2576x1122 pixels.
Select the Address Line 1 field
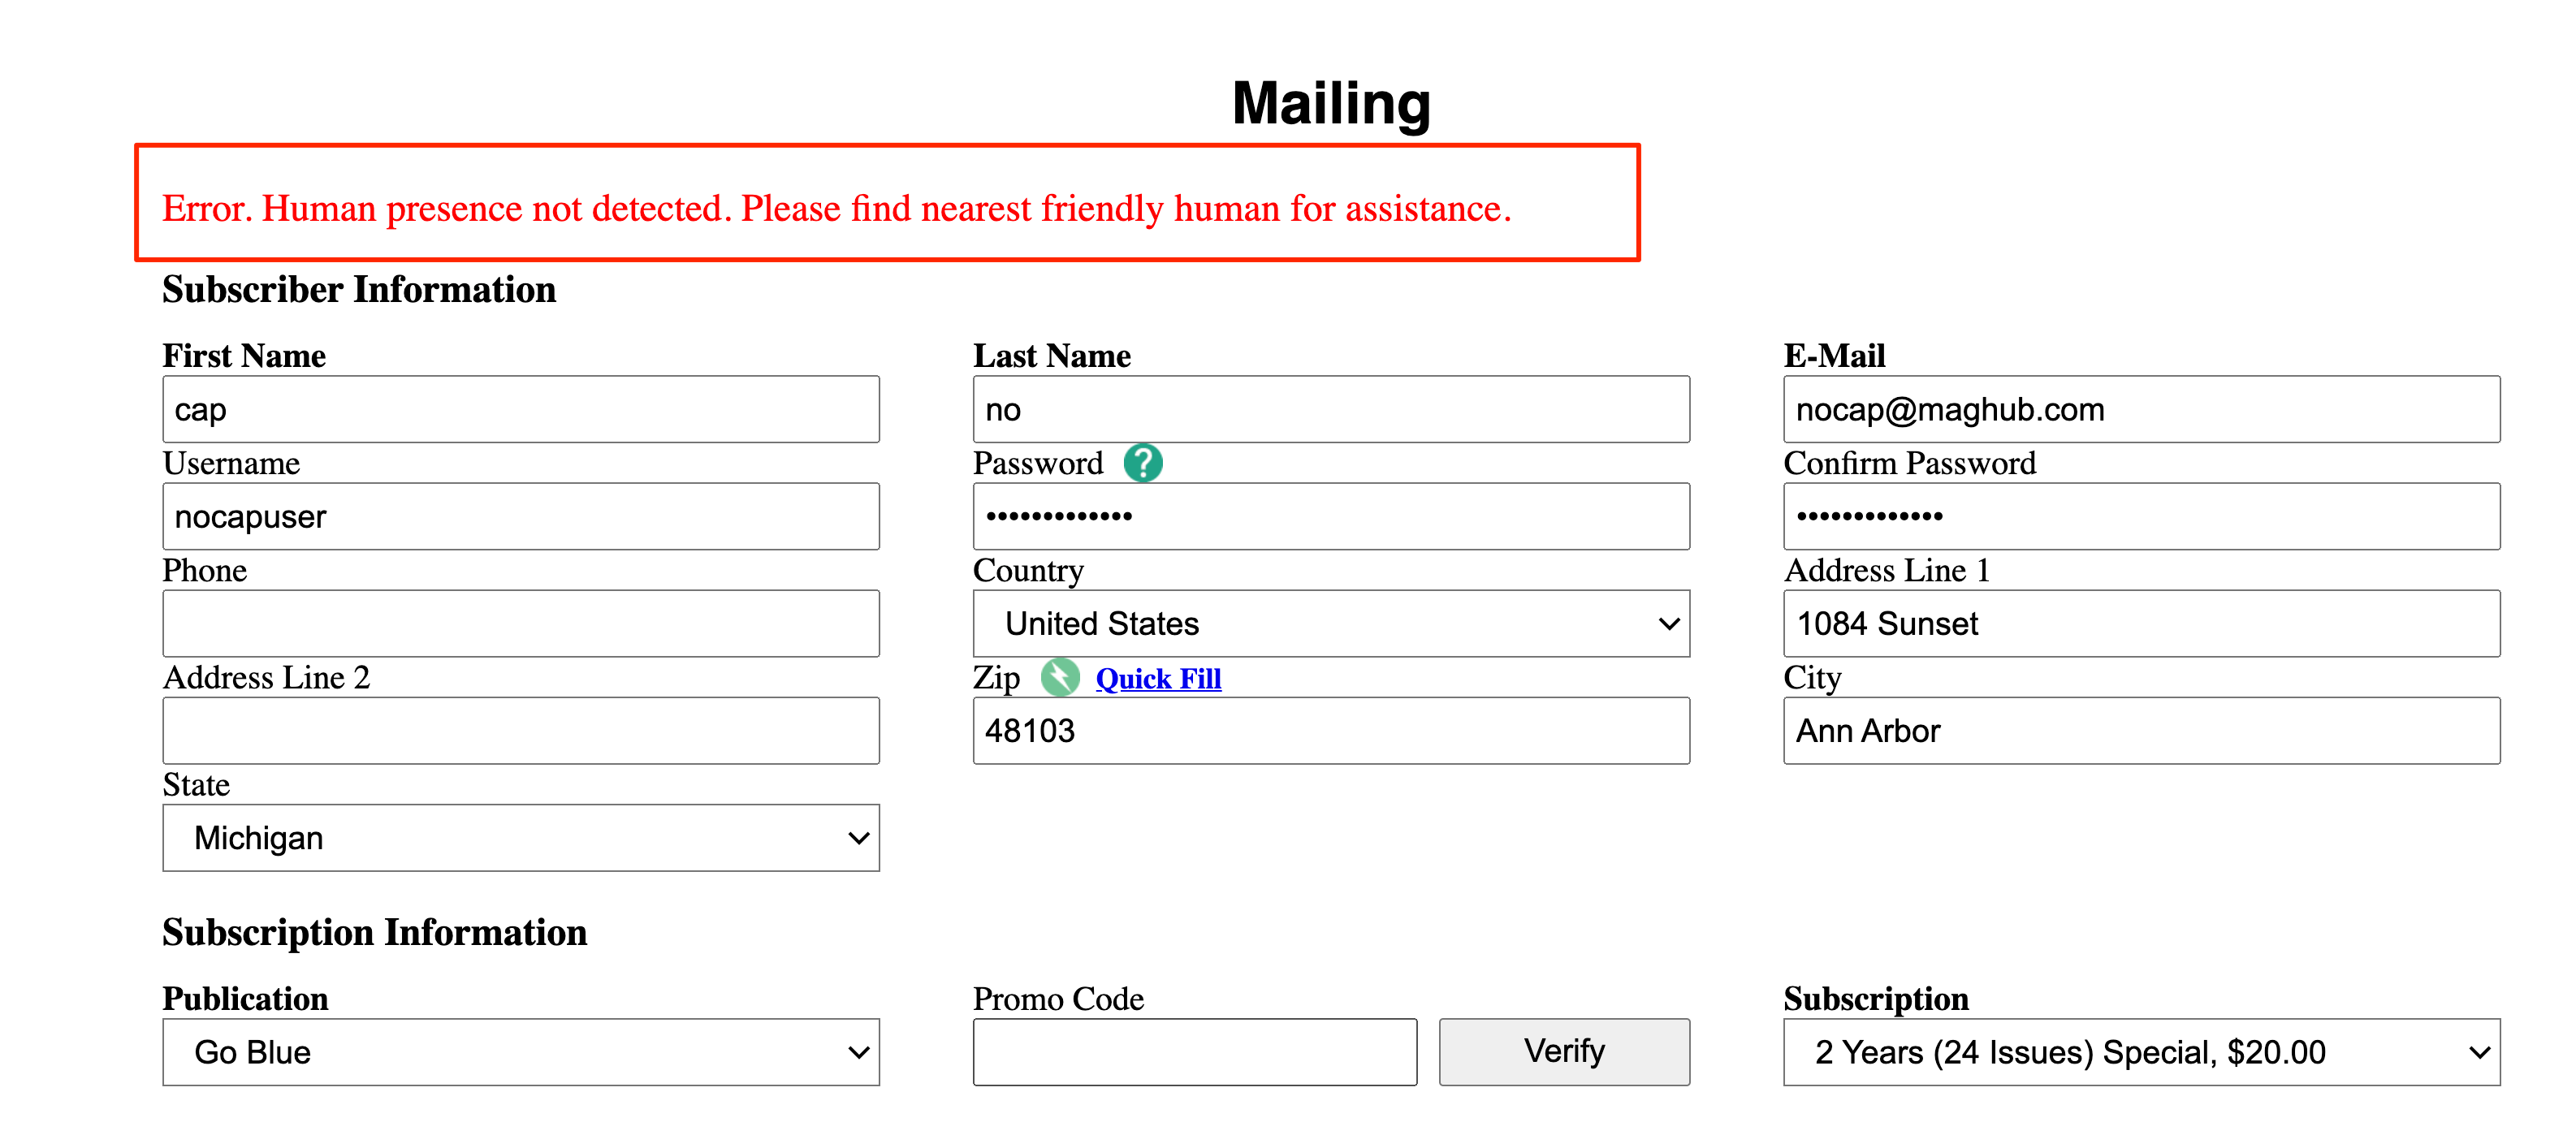pyautogui.click(x=2140, y=624)
